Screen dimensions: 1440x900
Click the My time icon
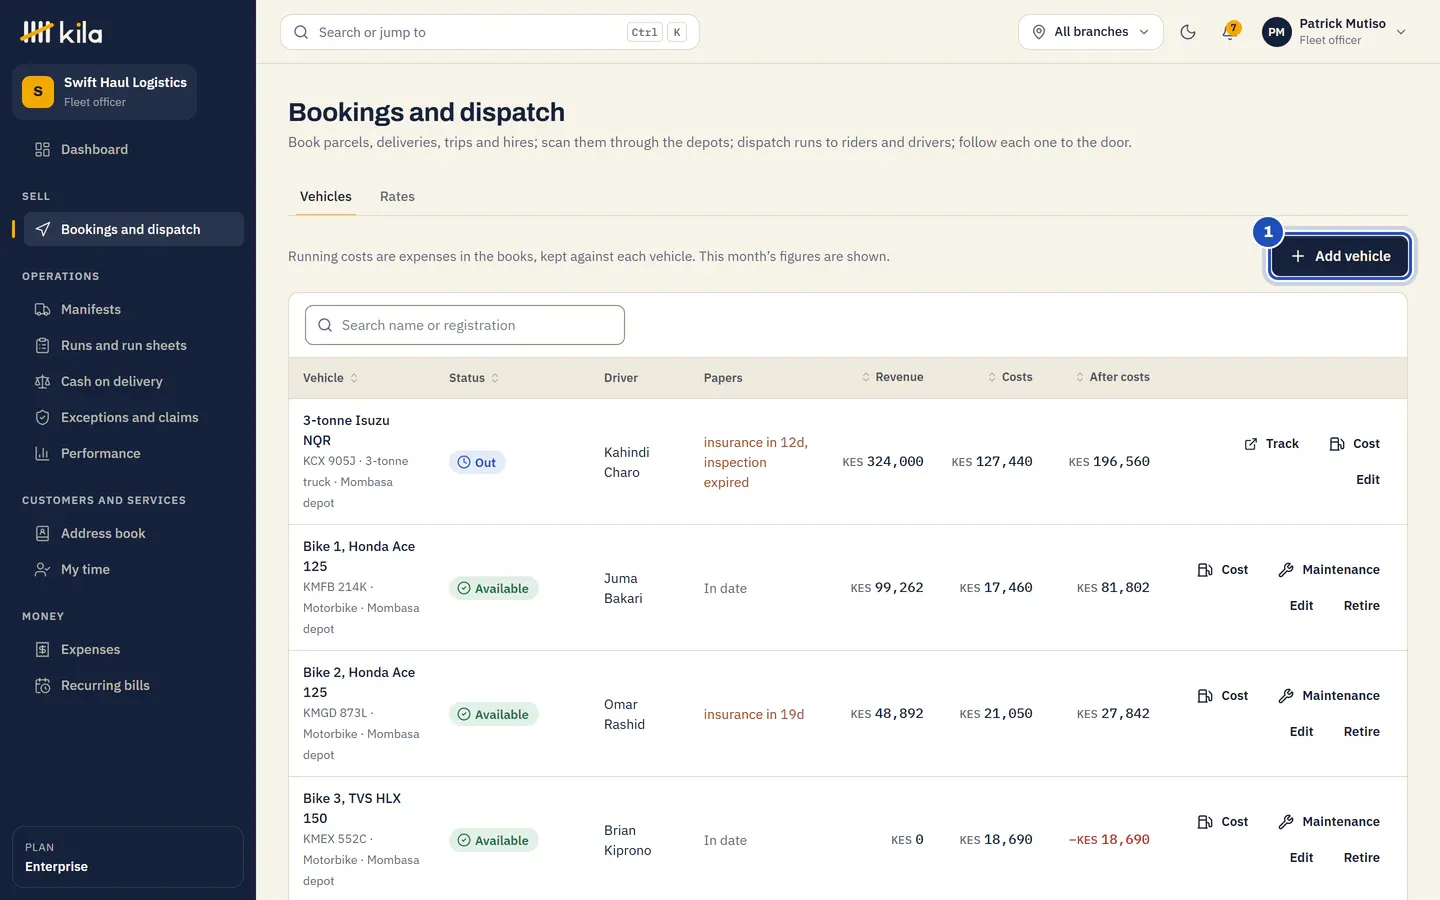coord(42,570)
